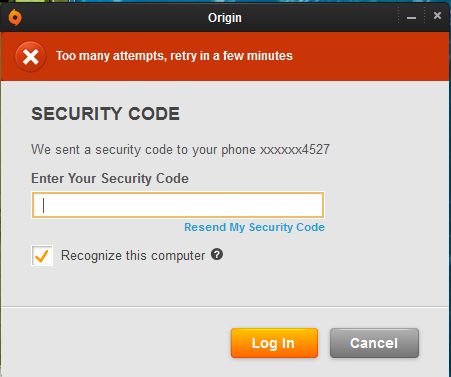This screenshot has height=377, width=451.
Task: Click the dotted grip left of minimize
Action: pyautogui.click(x=399, y=16)
